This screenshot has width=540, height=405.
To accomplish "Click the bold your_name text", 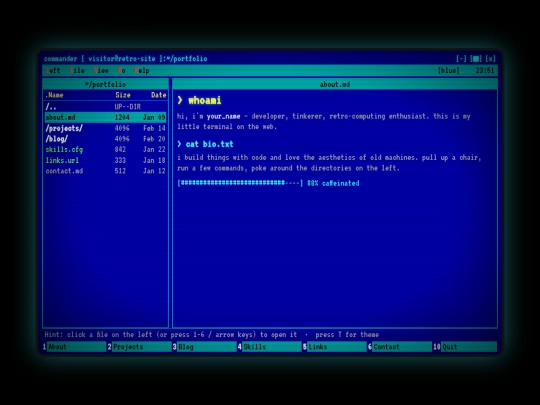I will [x=223, y=116].
